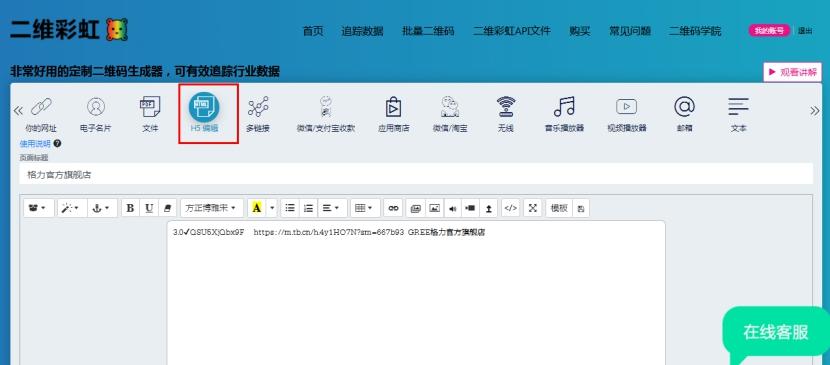Insert an unordered bullet list
830x365 pixels.
pos(290,208)
